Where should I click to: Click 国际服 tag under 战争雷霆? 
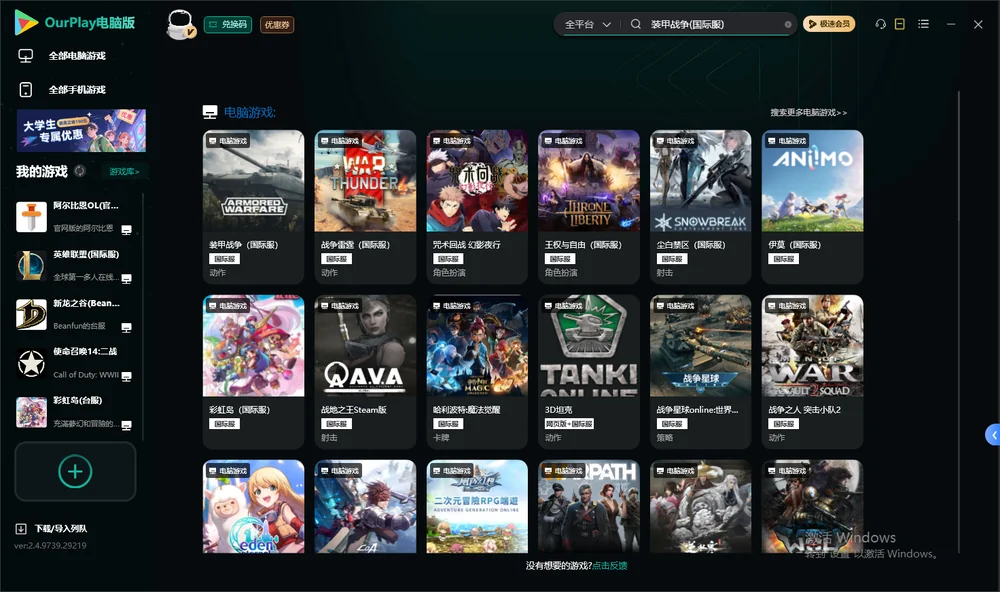[336, 259]
